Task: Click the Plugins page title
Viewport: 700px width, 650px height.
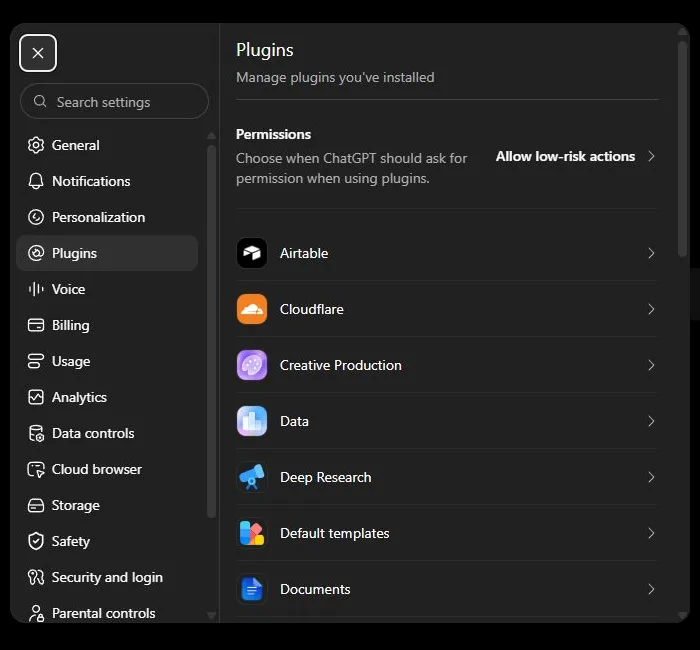Action: (265, 50)
